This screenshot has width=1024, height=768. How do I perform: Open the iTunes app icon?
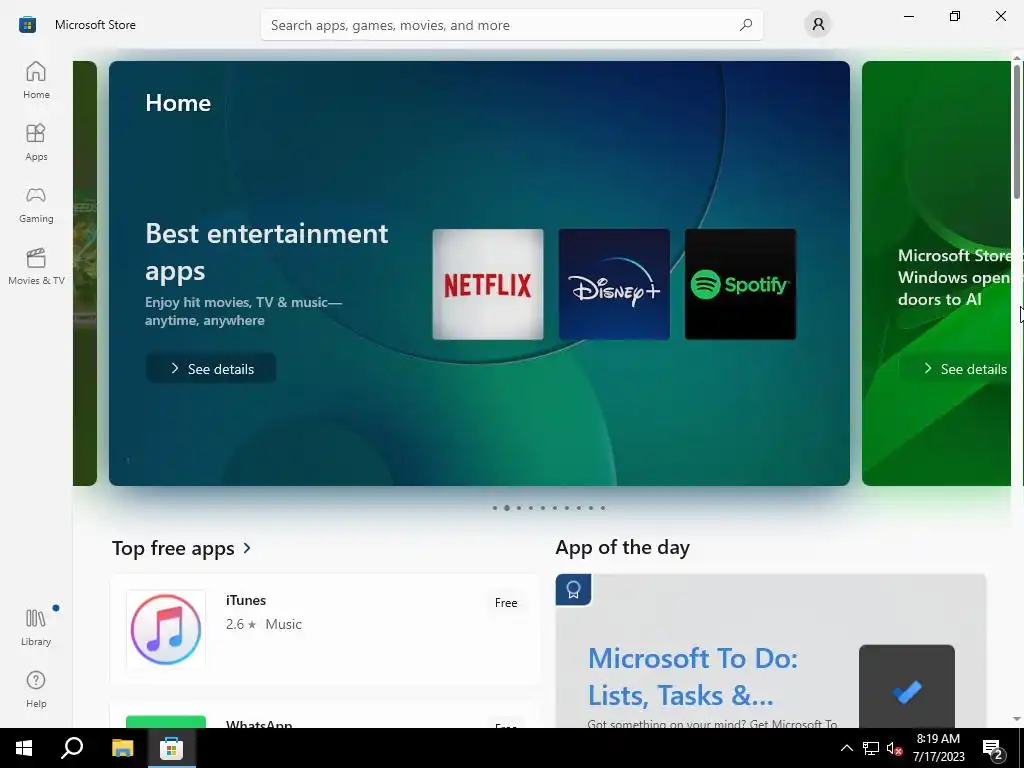click(x=166, y=630)
